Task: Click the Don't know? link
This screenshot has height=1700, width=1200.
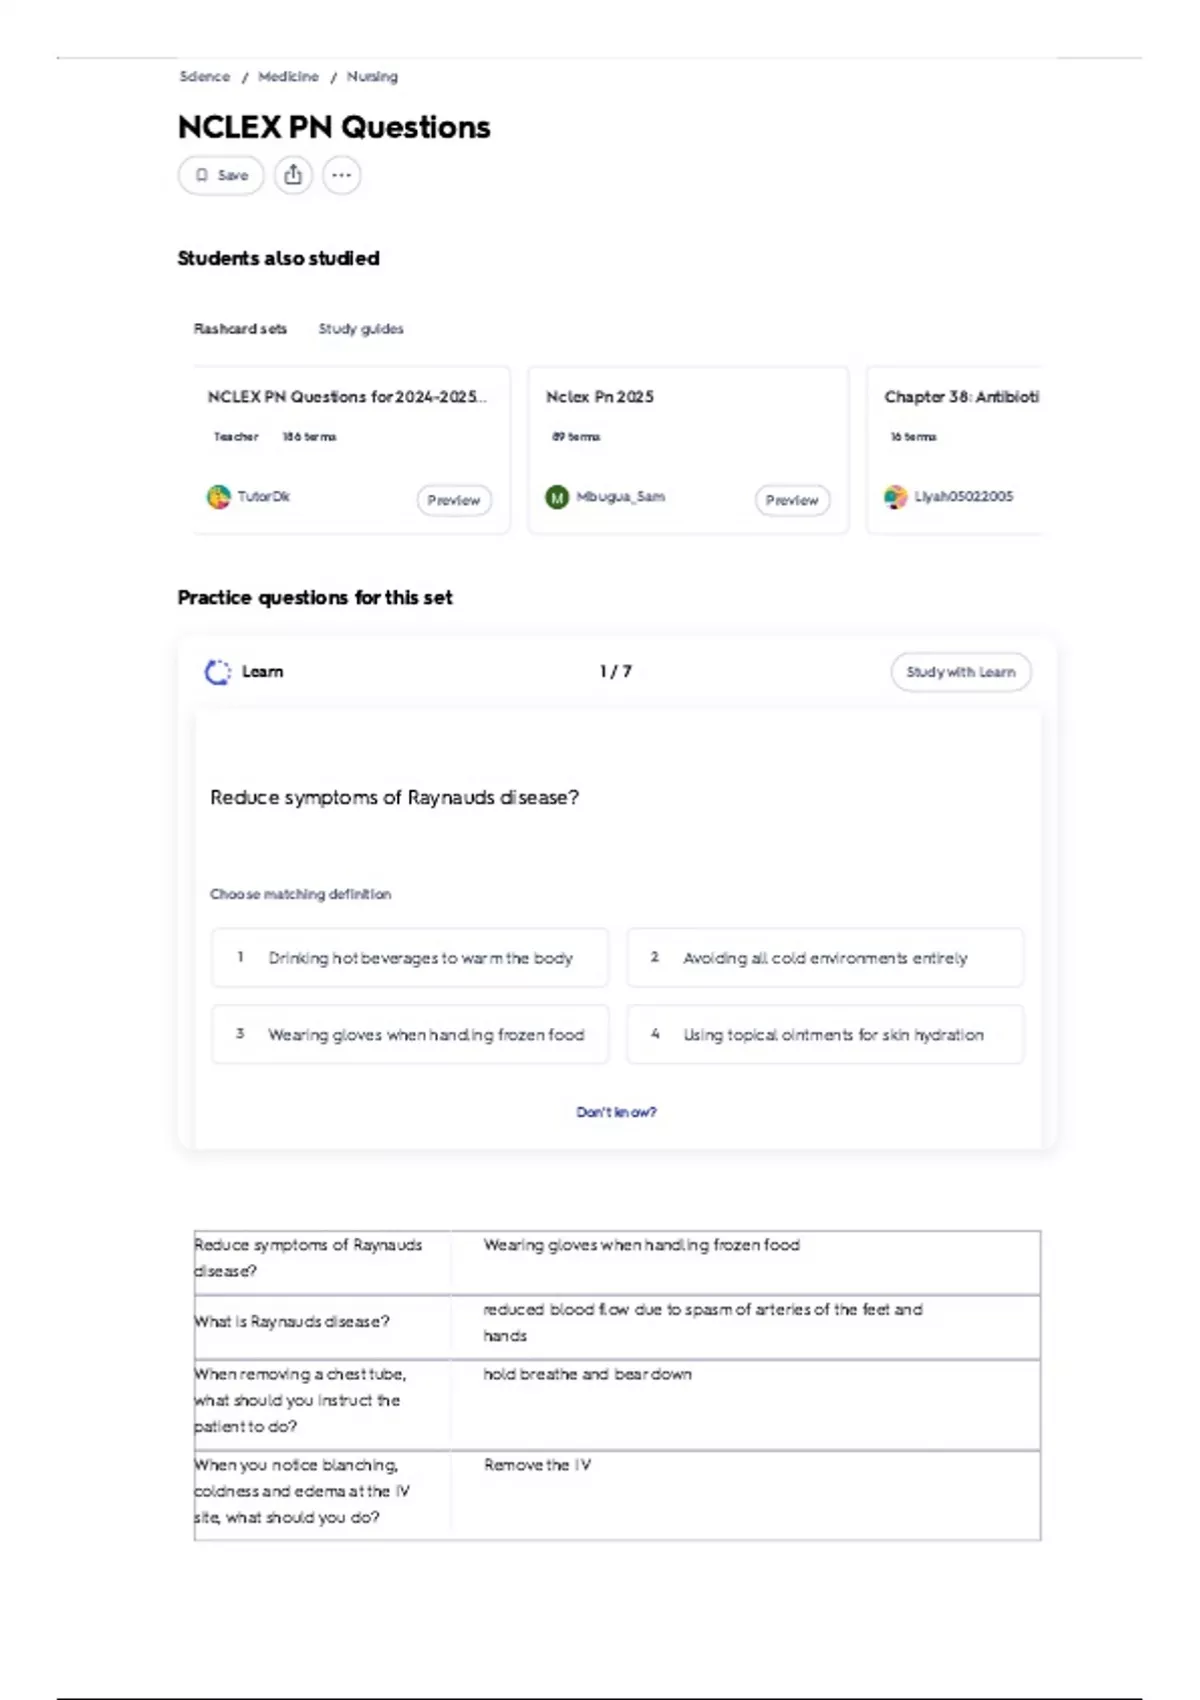Action: pyautogui.click(x=616, y=1112)
